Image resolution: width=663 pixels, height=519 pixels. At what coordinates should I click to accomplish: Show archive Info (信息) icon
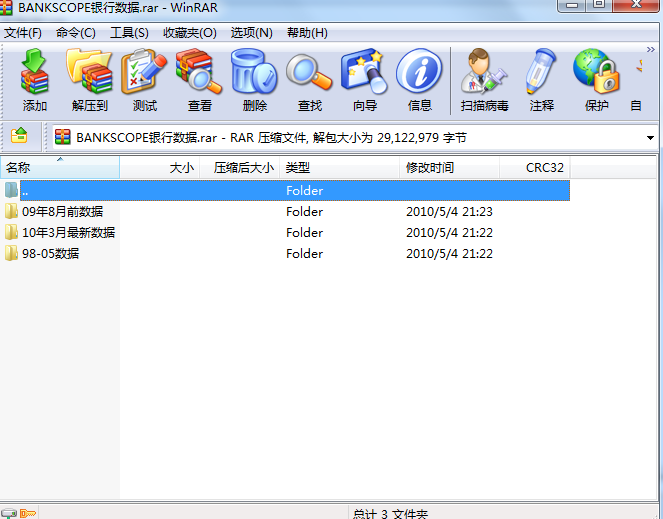419,80
